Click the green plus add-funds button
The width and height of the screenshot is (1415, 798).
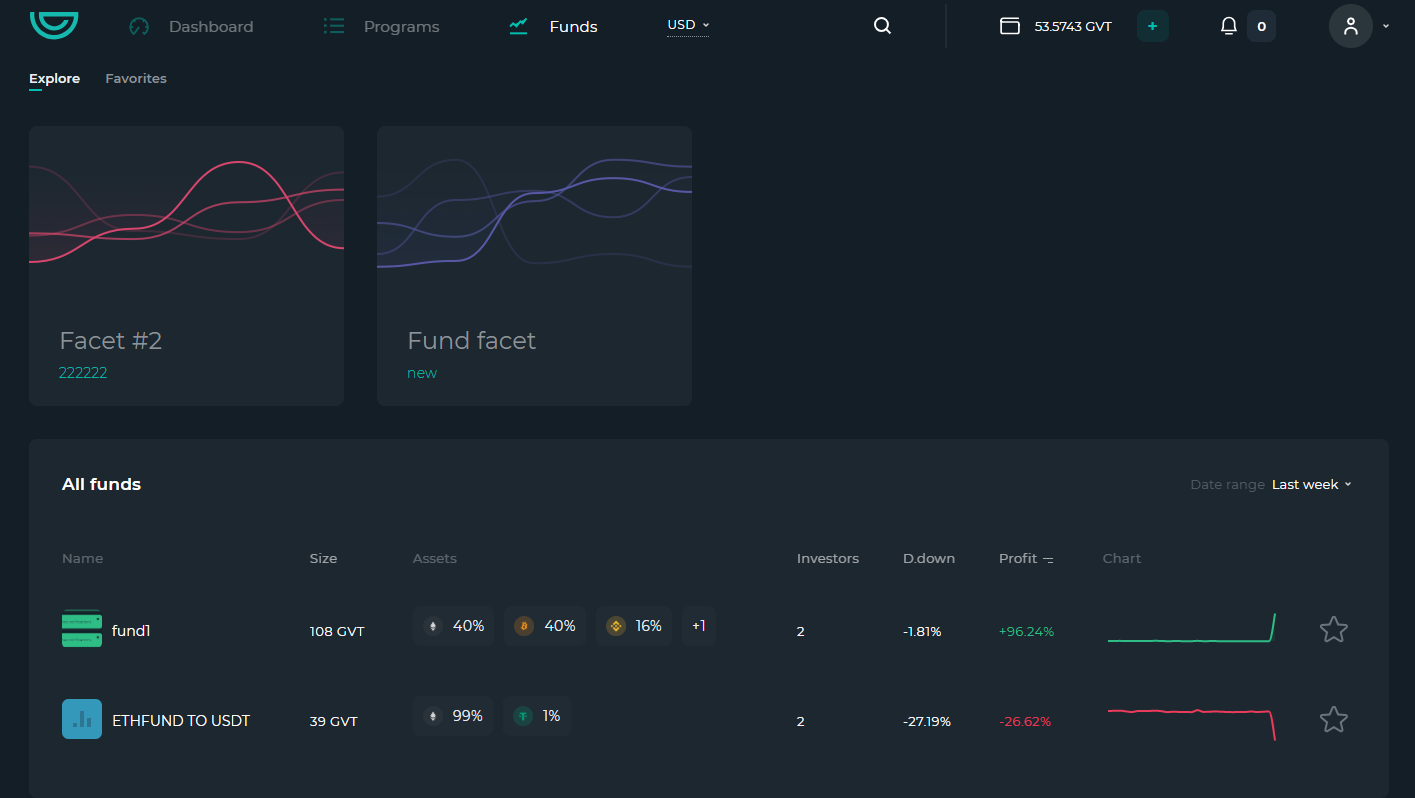pos(1152,26)
